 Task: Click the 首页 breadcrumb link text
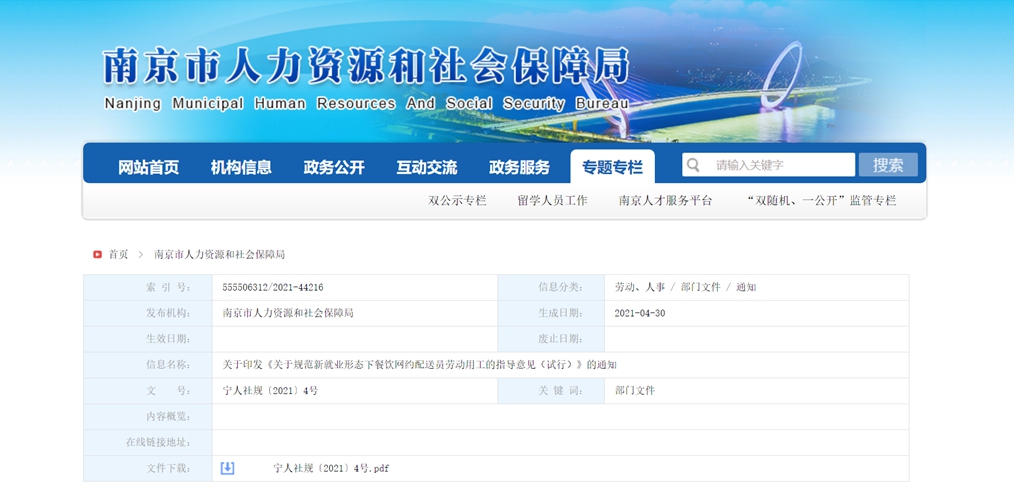pyautogui.click(x=118, y=255)
